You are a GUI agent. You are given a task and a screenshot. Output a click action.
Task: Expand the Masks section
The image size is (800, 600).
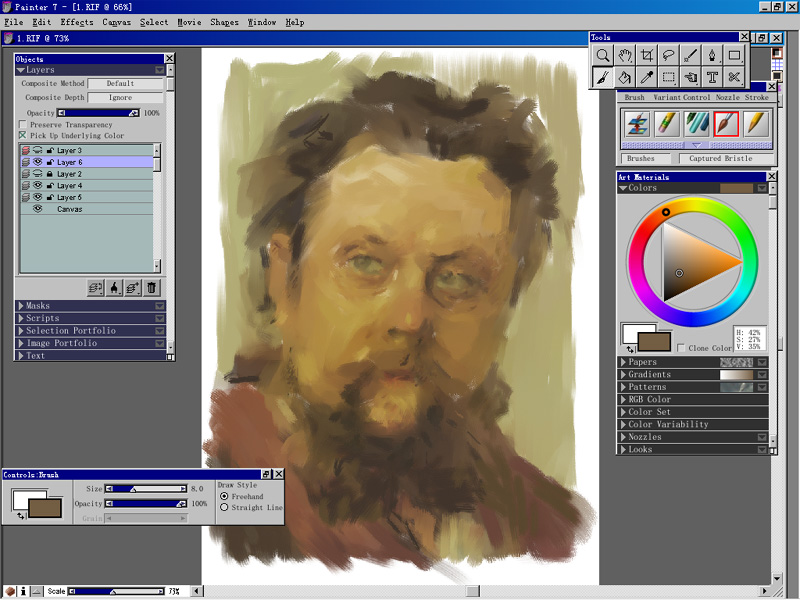point(21,306)
